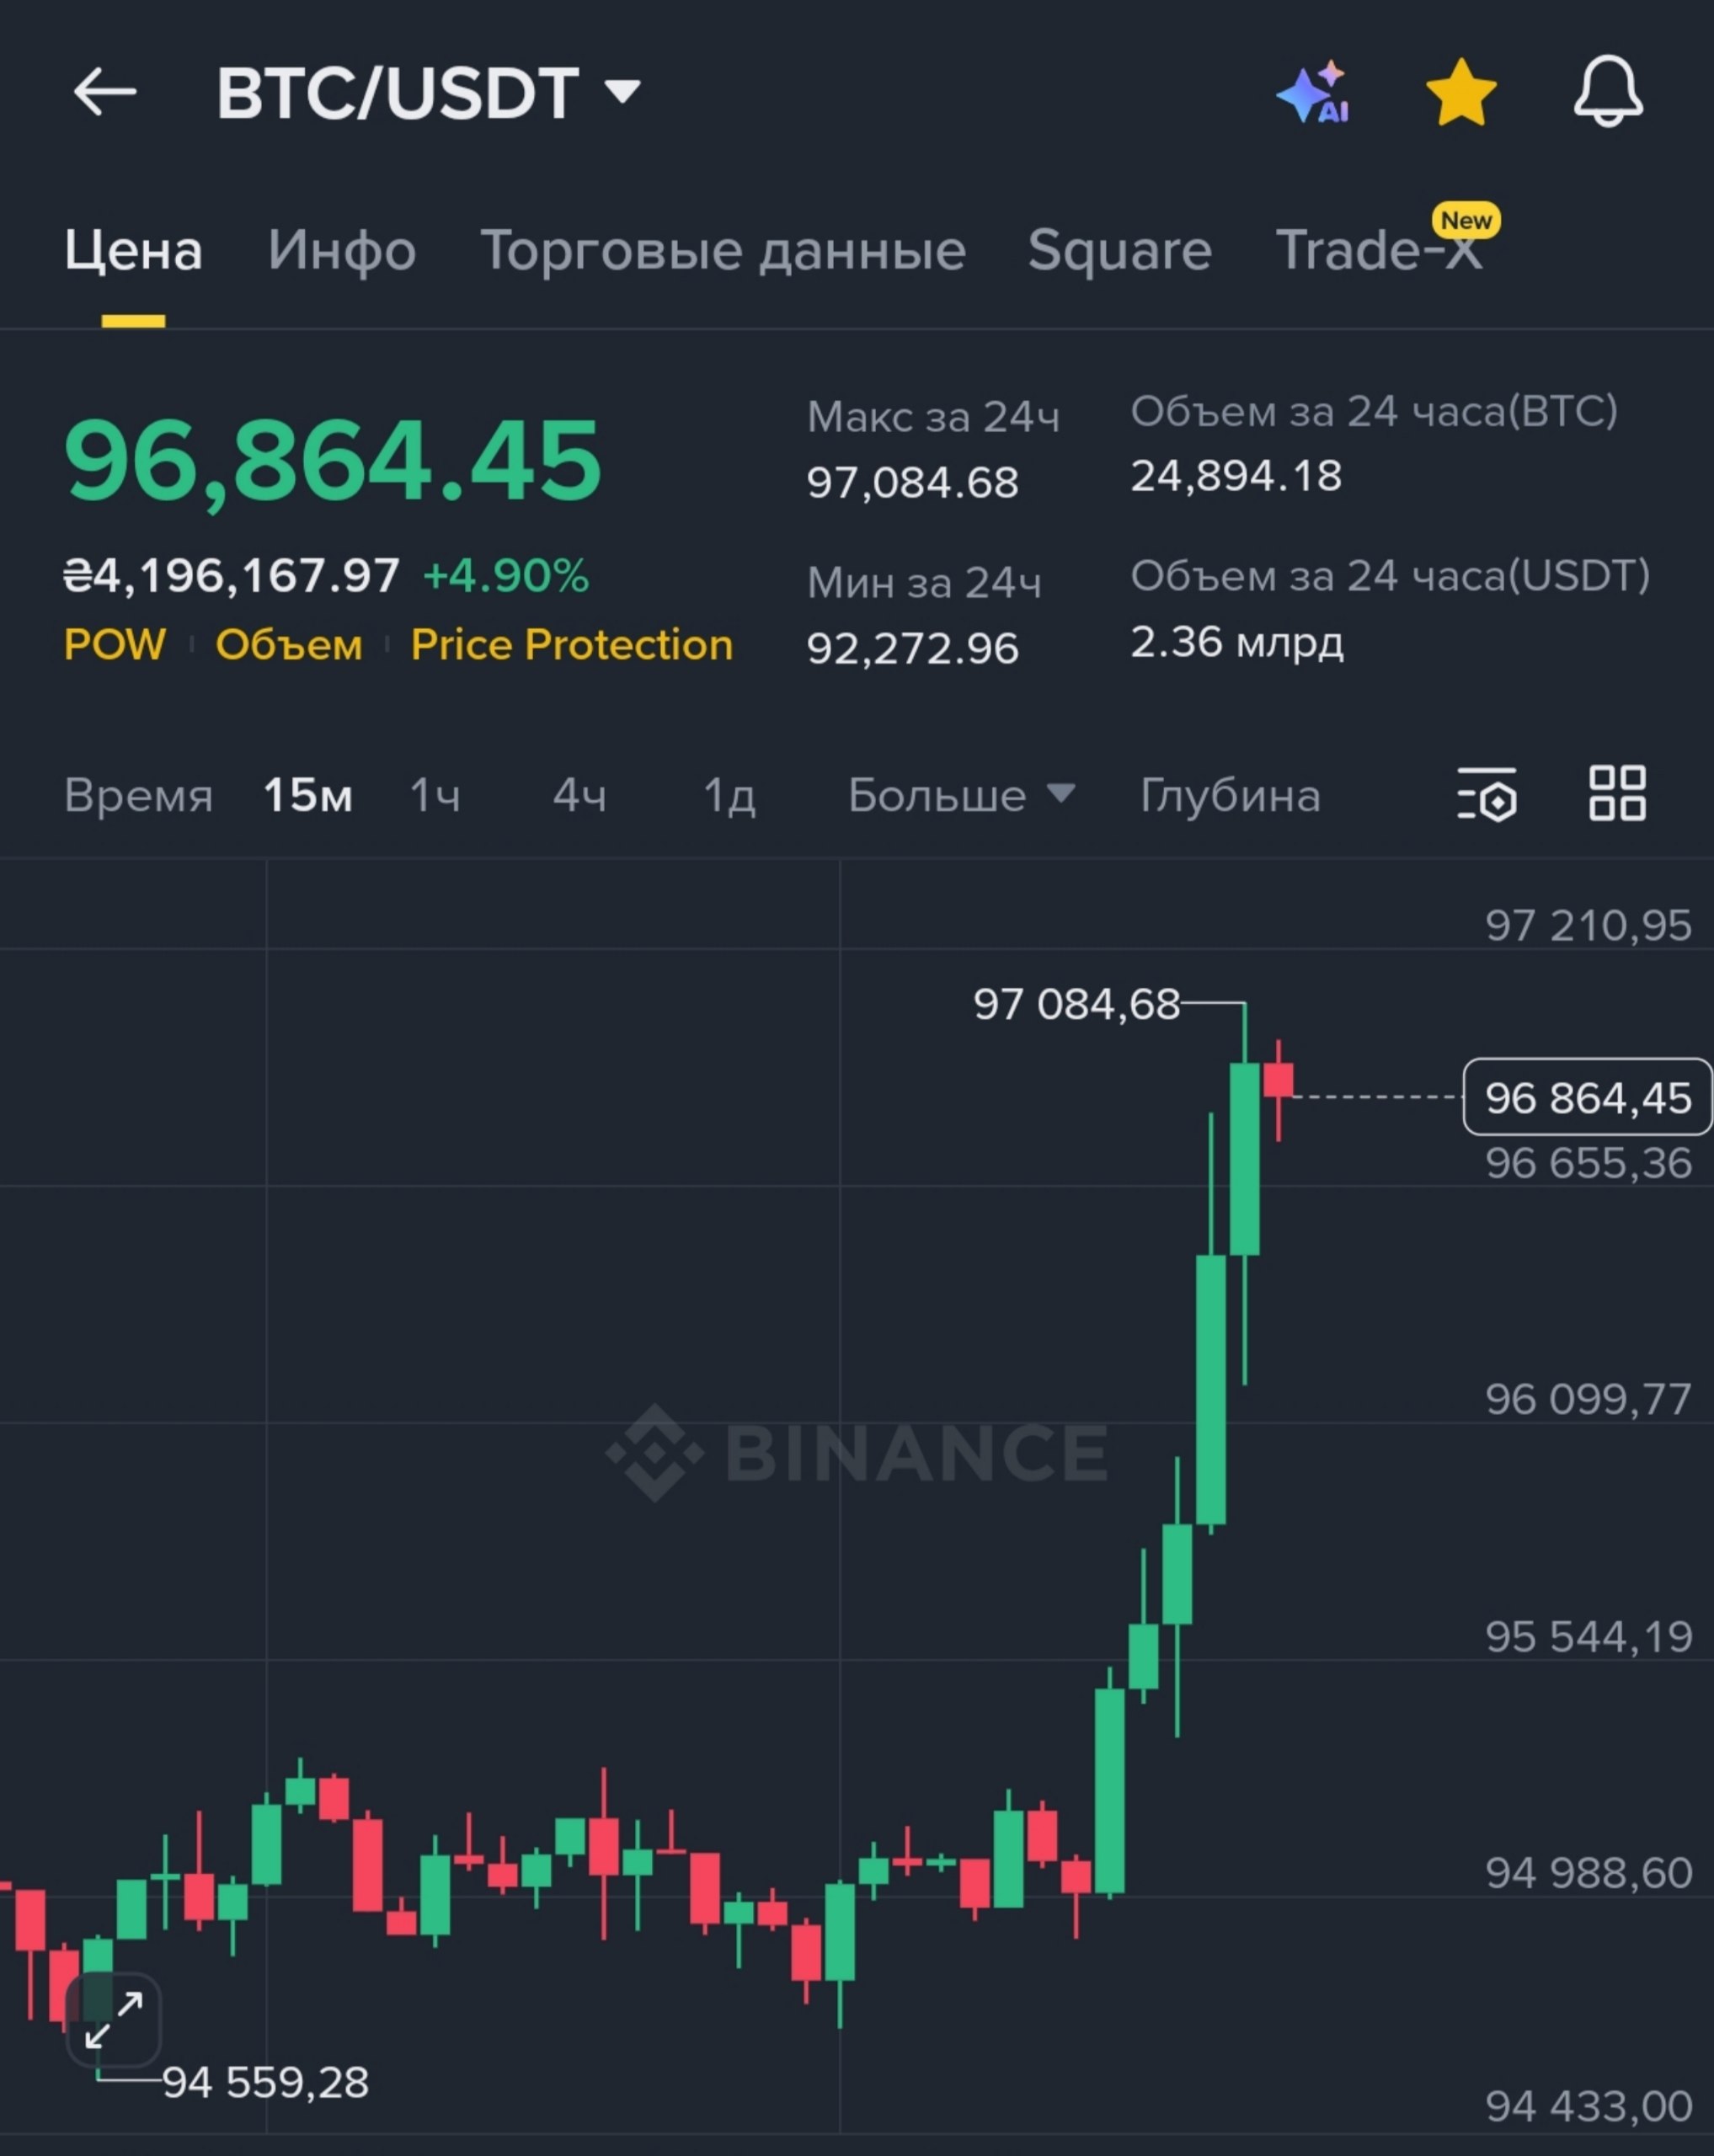
Task: Open the Trade-X tab
Action: (x=1380, y=250)
